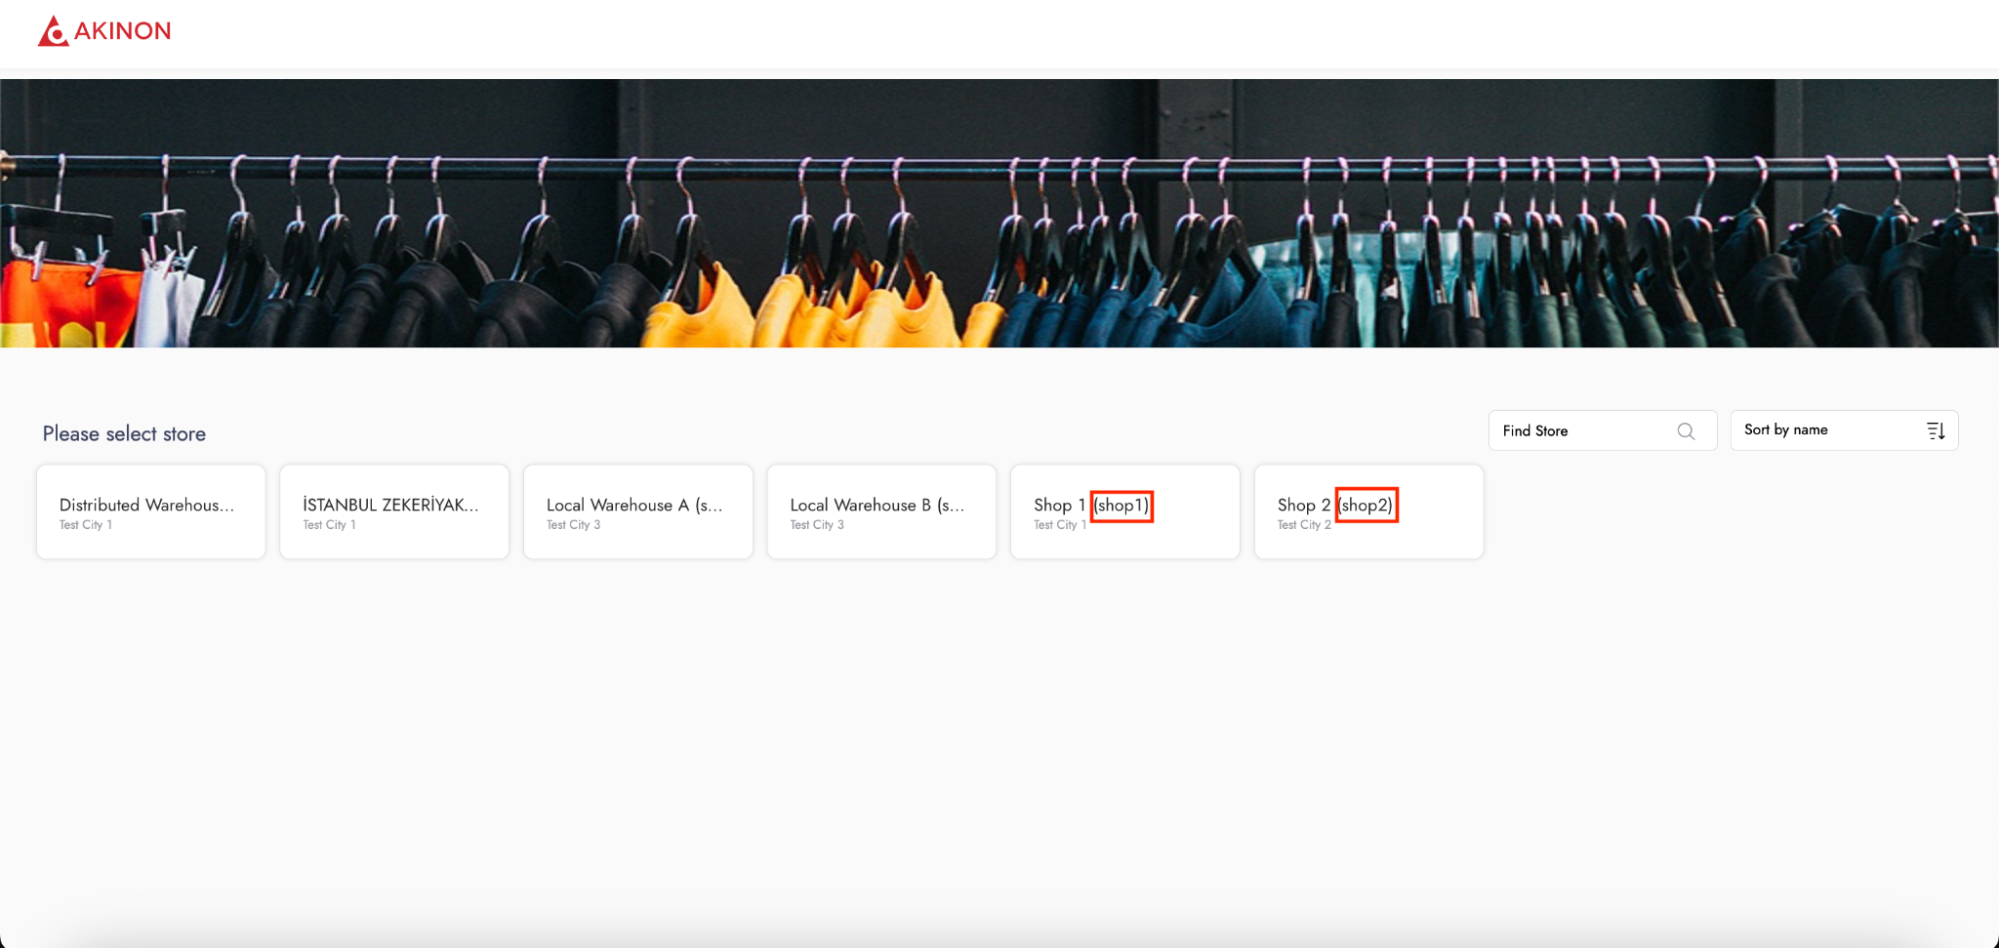Image resolution: width=1999 pixels, height=948 pixels.
Task: Click the sort order icon
Action: click(x=1935, y=431)
